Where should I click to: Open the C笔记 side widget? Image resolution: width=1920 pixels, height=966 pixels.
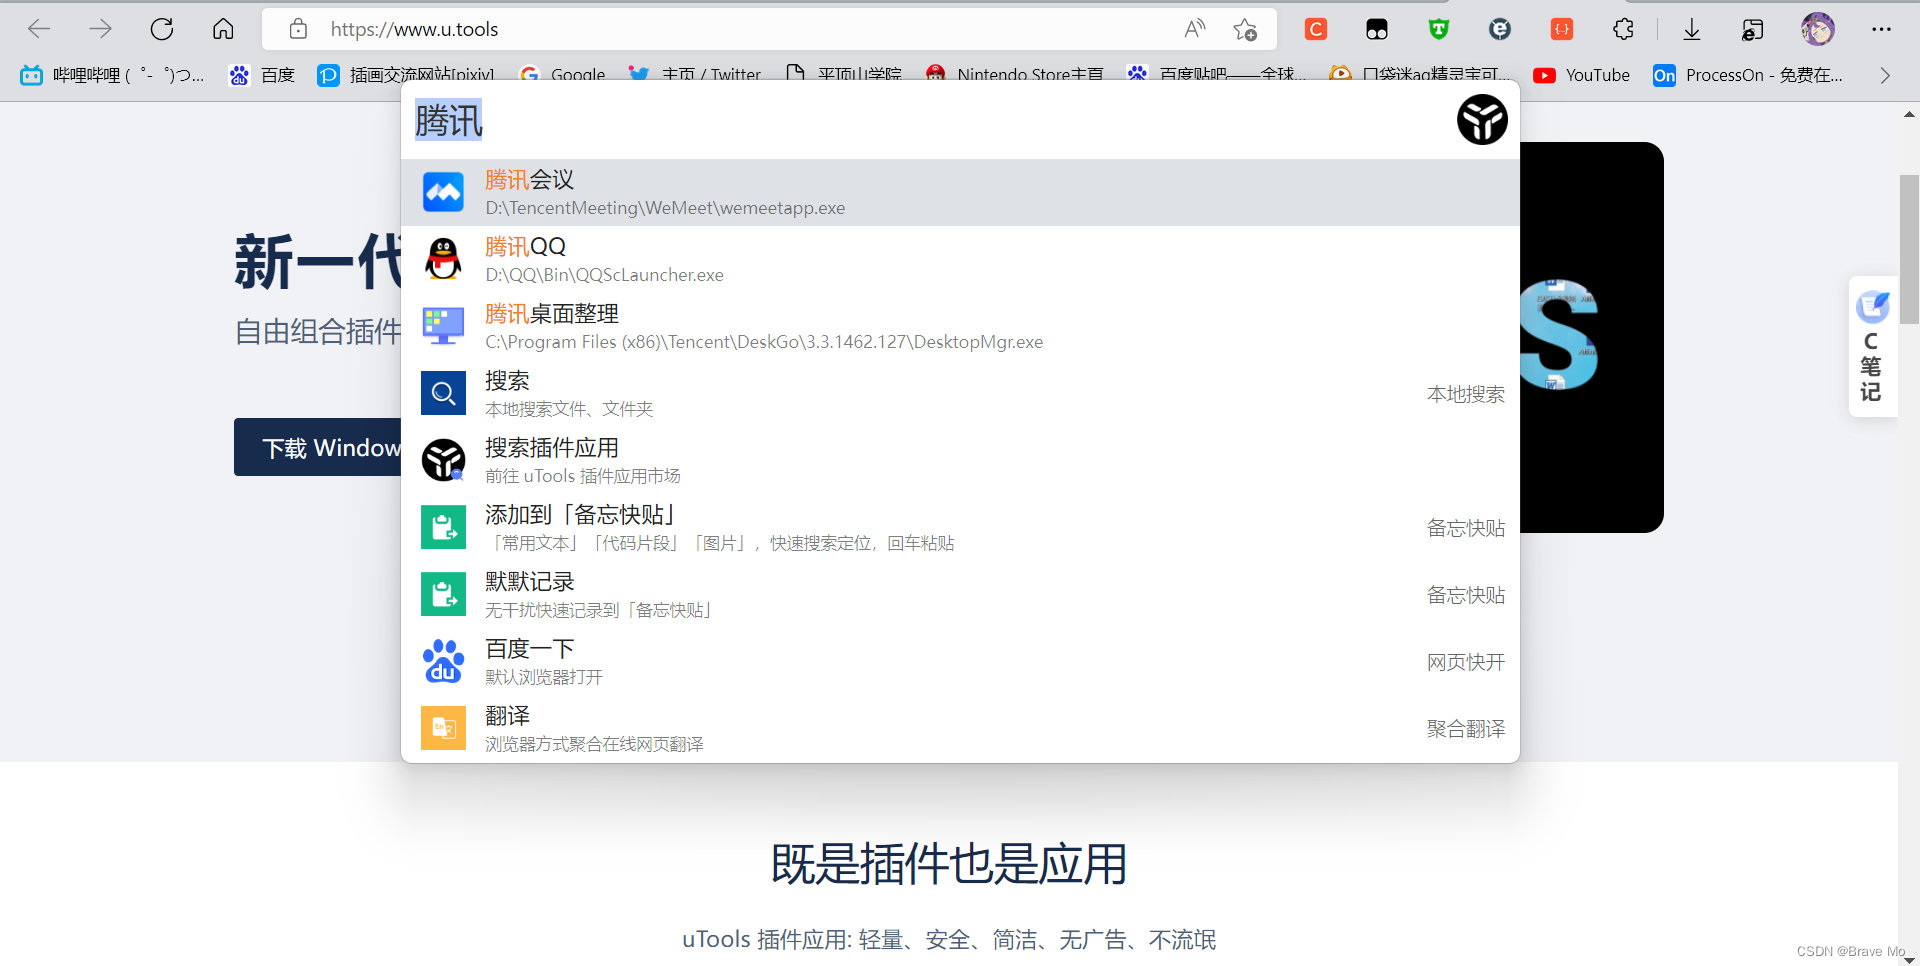coord(1872,346)
